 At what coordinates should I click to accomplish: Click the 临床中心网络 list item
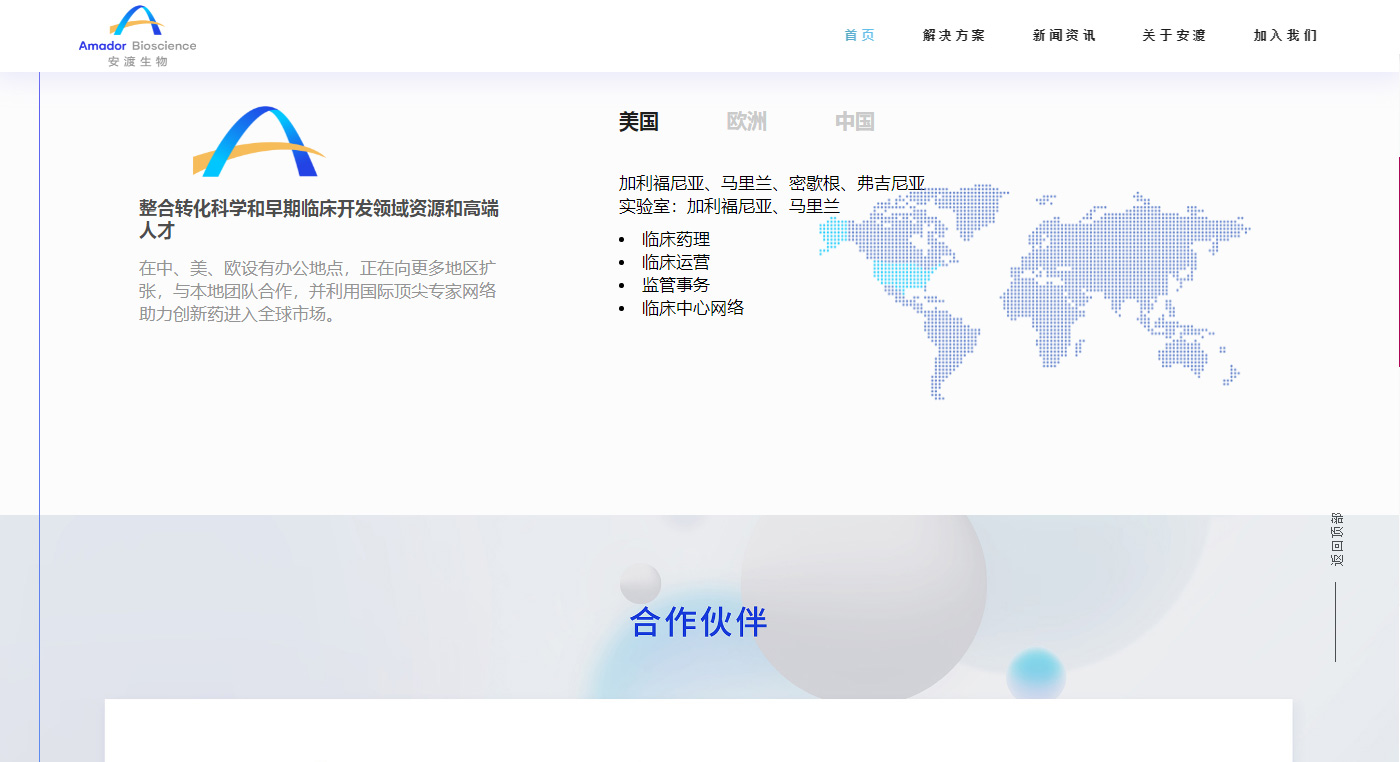693,308
